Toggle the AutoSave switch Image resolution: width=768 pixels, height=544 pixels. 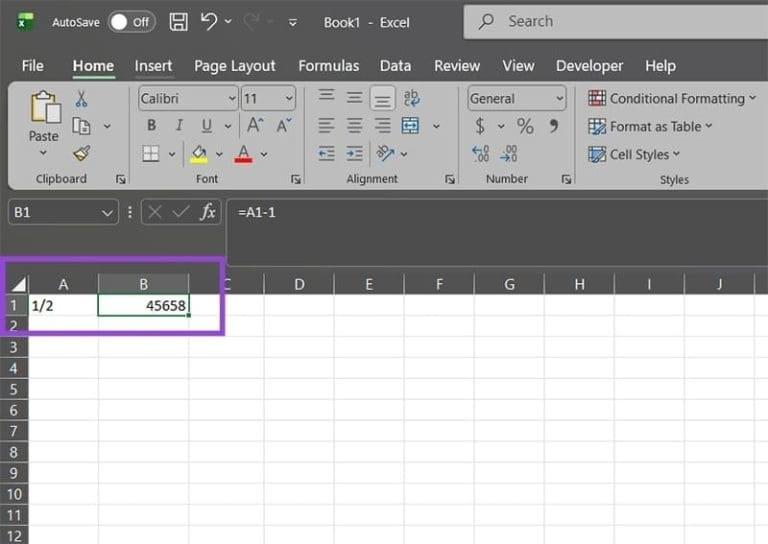point(131,22)
